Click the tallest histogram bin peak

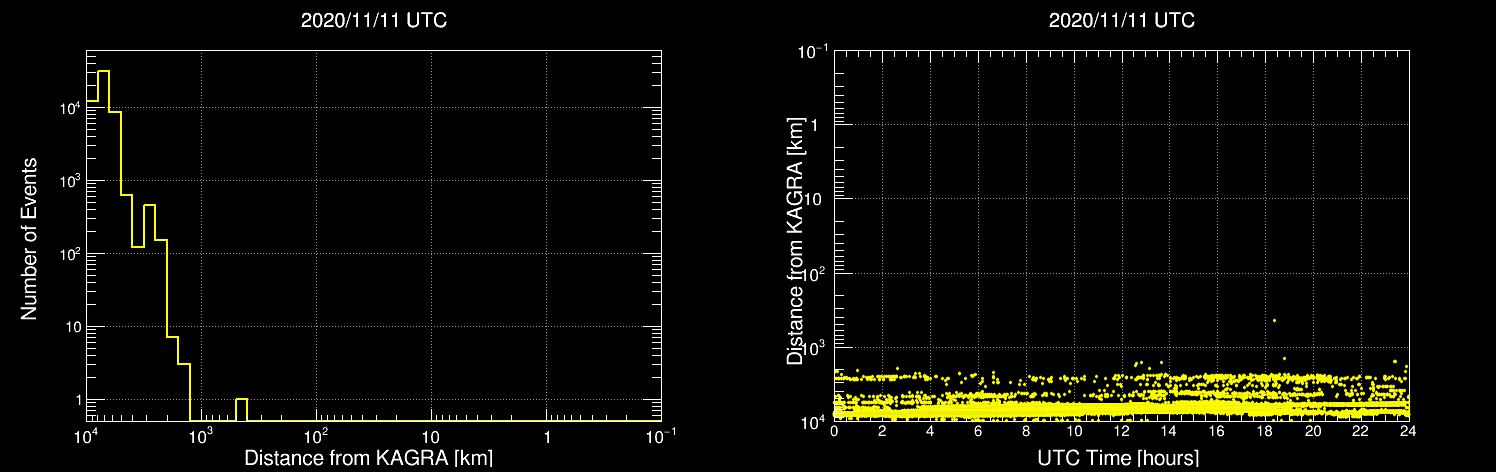(x=103, y=72)
